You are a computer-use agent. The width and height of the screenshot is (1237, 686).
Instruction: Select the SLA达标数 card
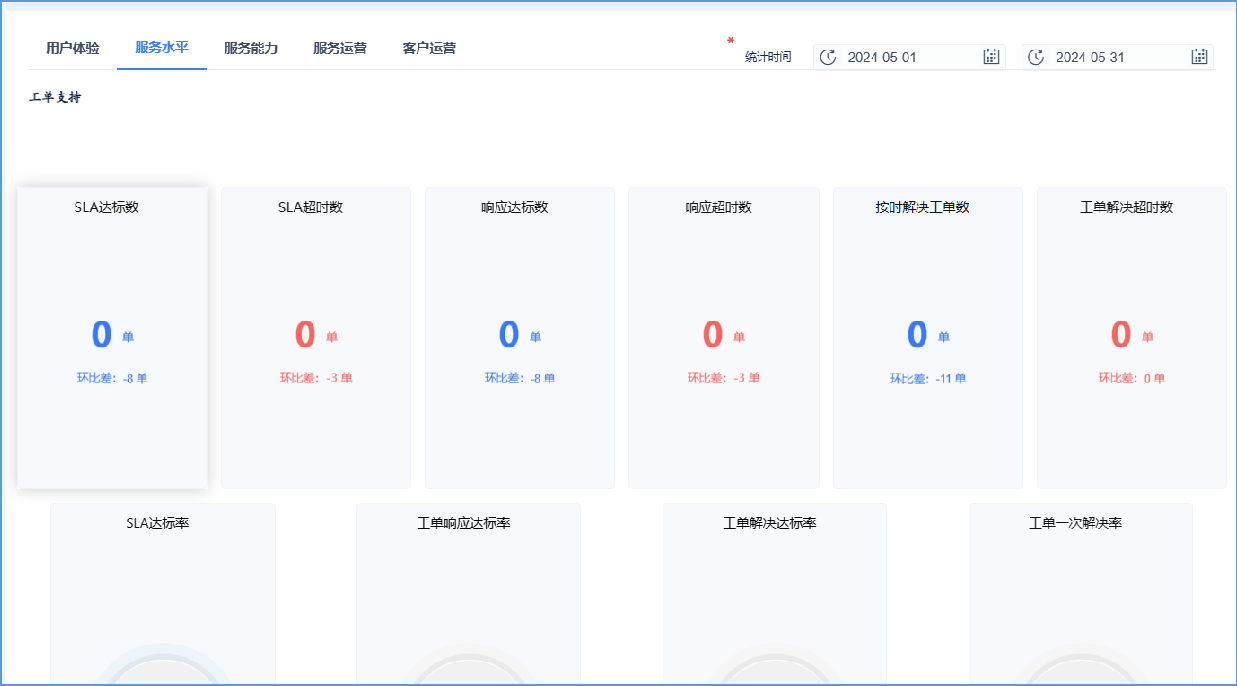(x=112, y=337)
